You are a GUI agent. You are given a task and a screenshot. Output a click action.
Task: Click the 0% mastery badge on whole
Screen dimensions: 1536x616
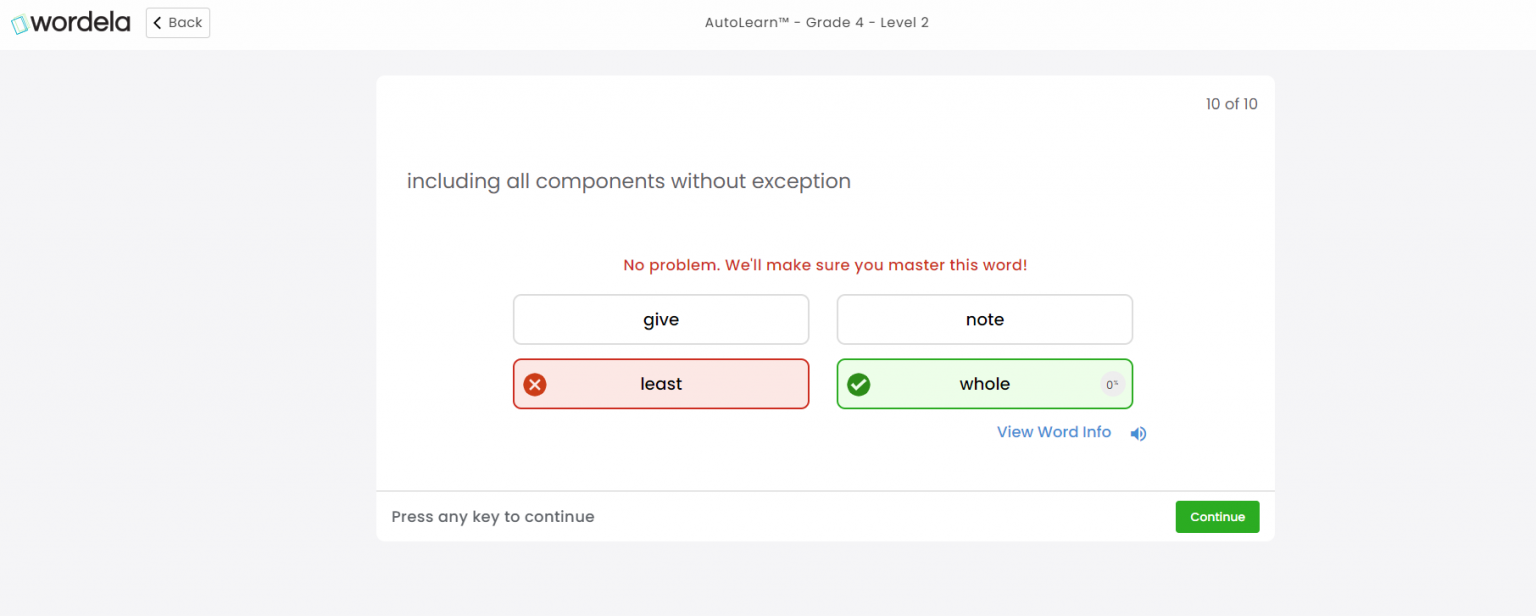[1112, 384]
